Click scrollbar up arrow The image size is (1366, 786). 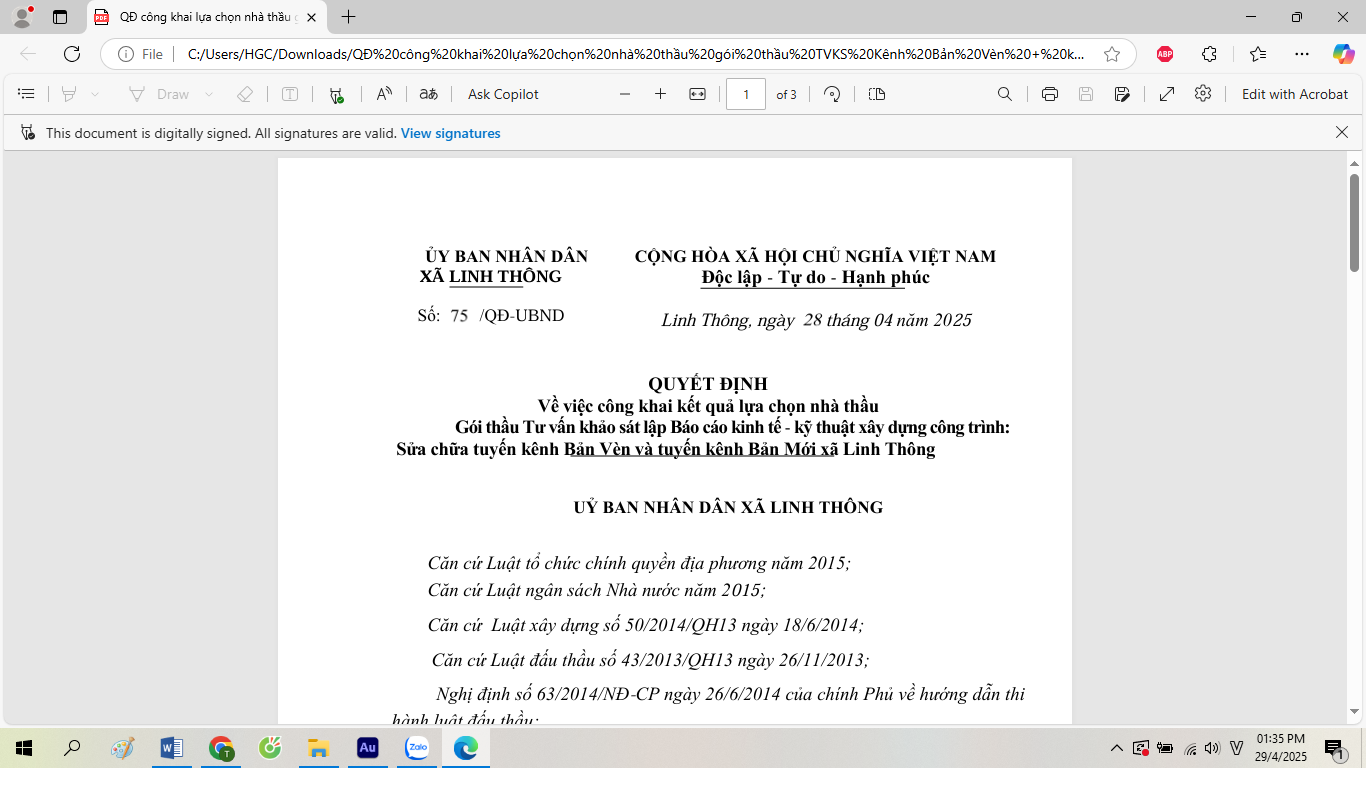coord(1354,164)
